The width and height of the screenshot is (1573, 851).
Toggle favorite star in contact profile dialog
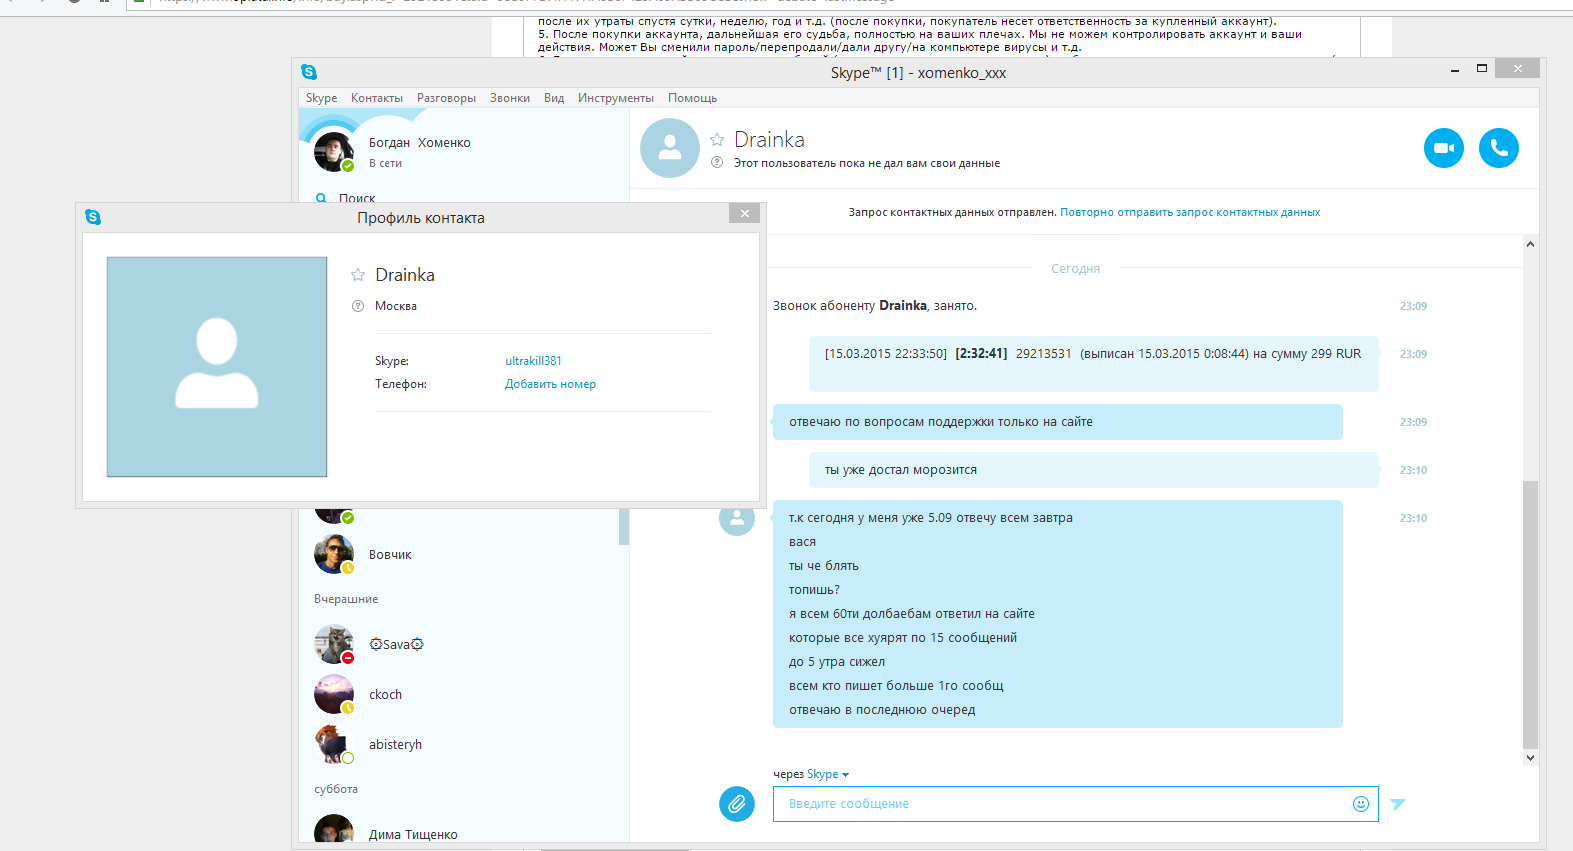click(x=358, y=275)
